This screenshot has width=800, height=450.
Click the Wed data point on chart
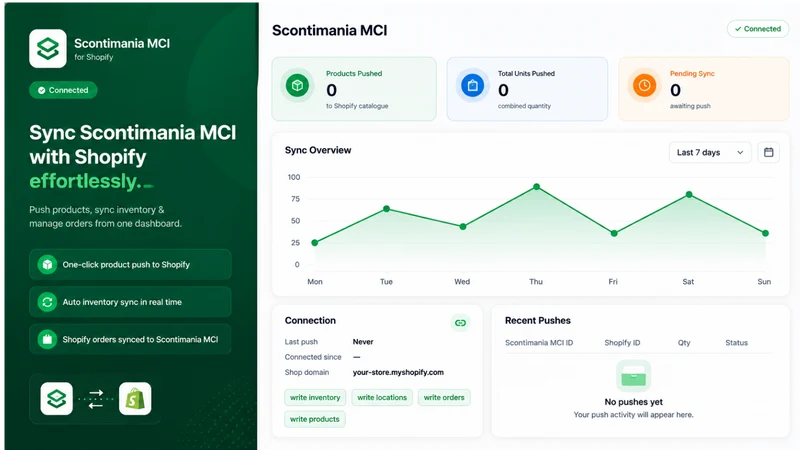tap(463, 227)
